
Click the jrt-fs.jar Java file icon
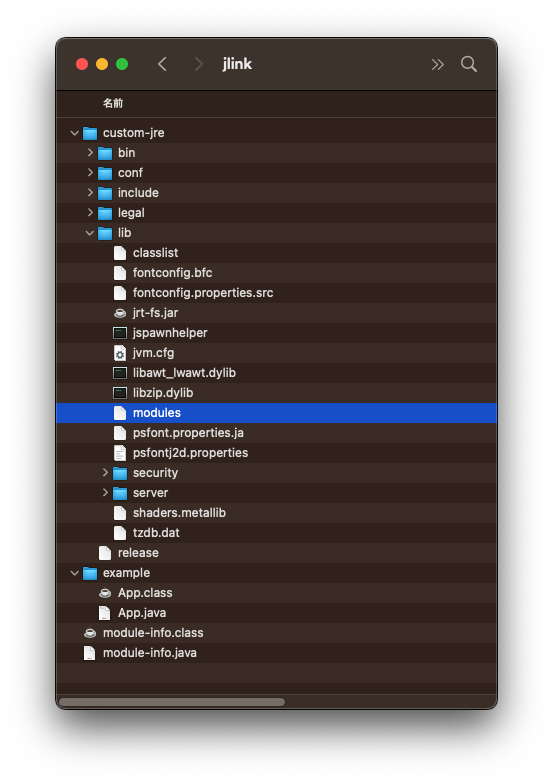point(120,313)
